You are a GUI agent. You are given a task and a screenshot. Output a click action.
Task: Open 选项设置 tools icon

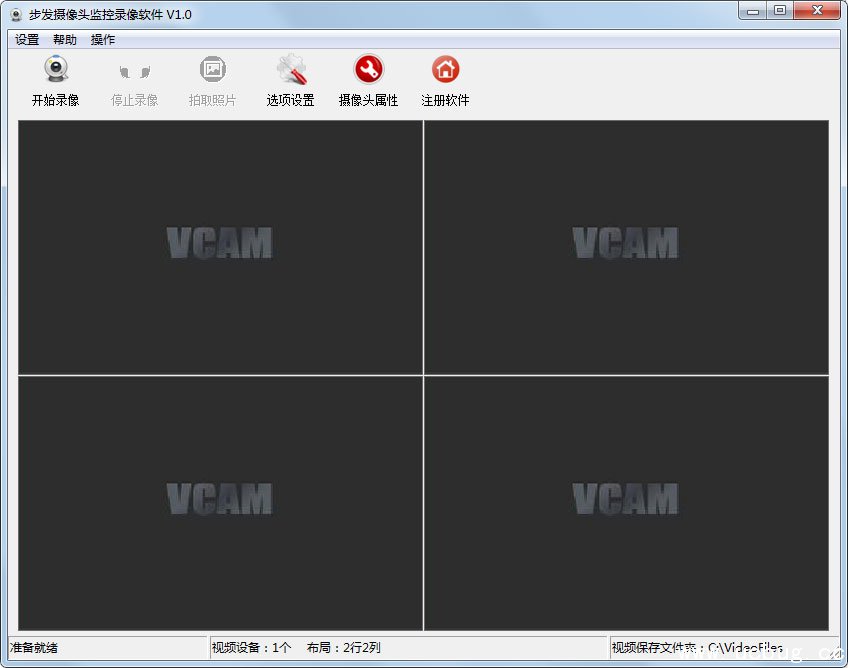(291, 69)
